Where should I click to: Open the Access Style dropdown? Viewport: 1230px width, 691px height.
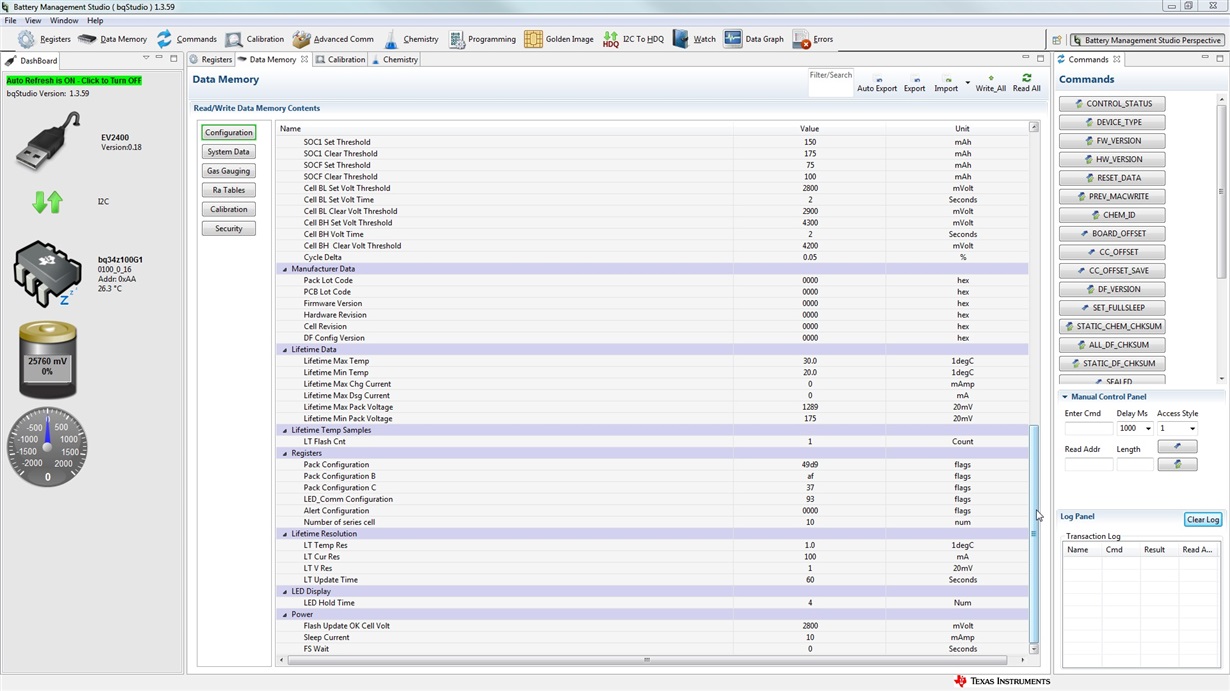(1191, 428)
